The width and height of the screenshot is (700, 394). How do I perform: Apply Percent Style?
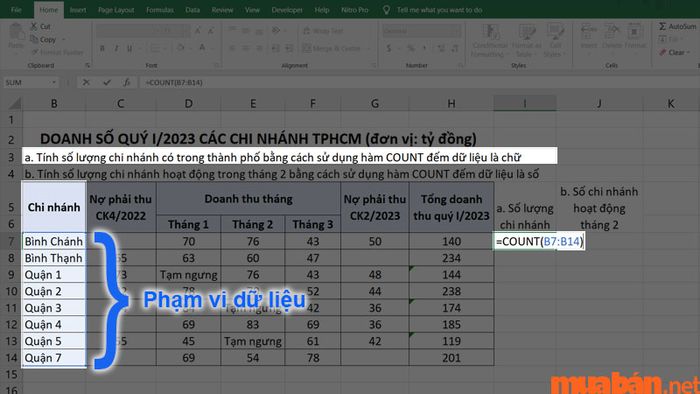point(411,48)
